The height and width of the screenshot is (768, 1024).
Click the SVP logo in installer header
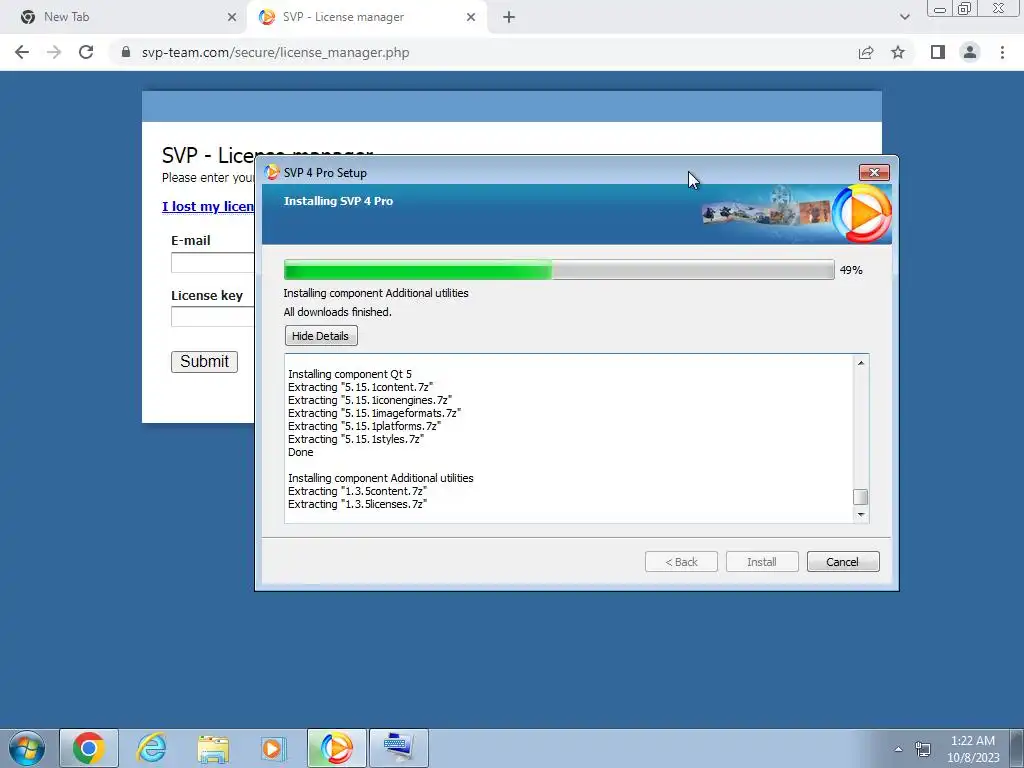tap(861, 214)
